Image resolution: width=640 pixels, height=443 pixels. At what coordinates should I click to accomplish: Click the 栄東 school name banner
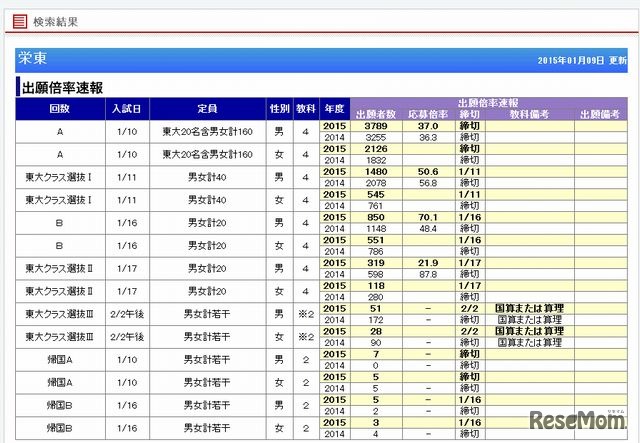point(321,60)
